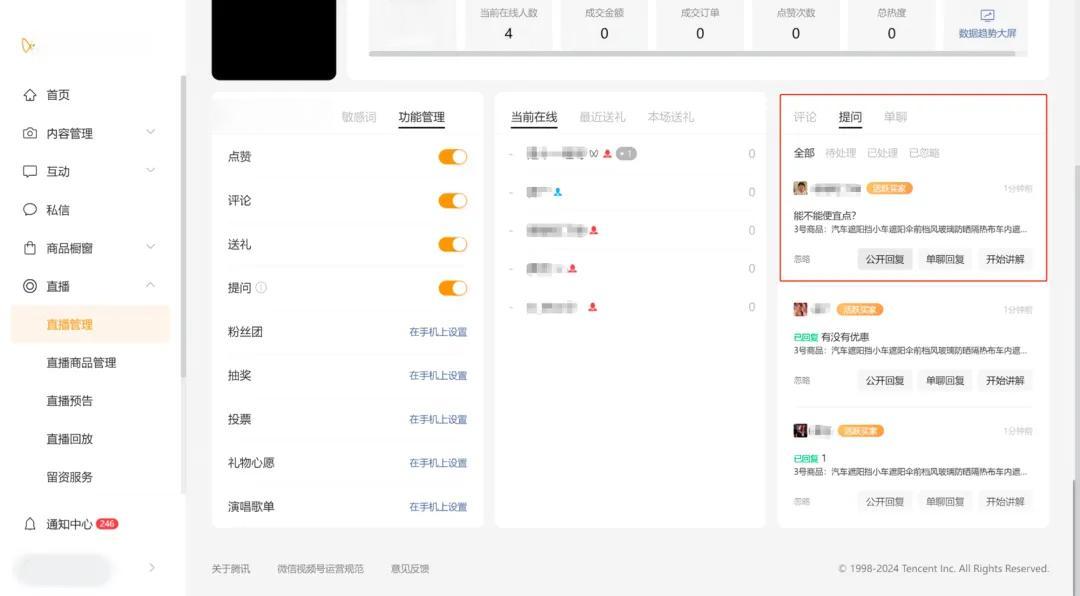
Task: Toggle the 送礼 switch off
Action: click(452, 244)
